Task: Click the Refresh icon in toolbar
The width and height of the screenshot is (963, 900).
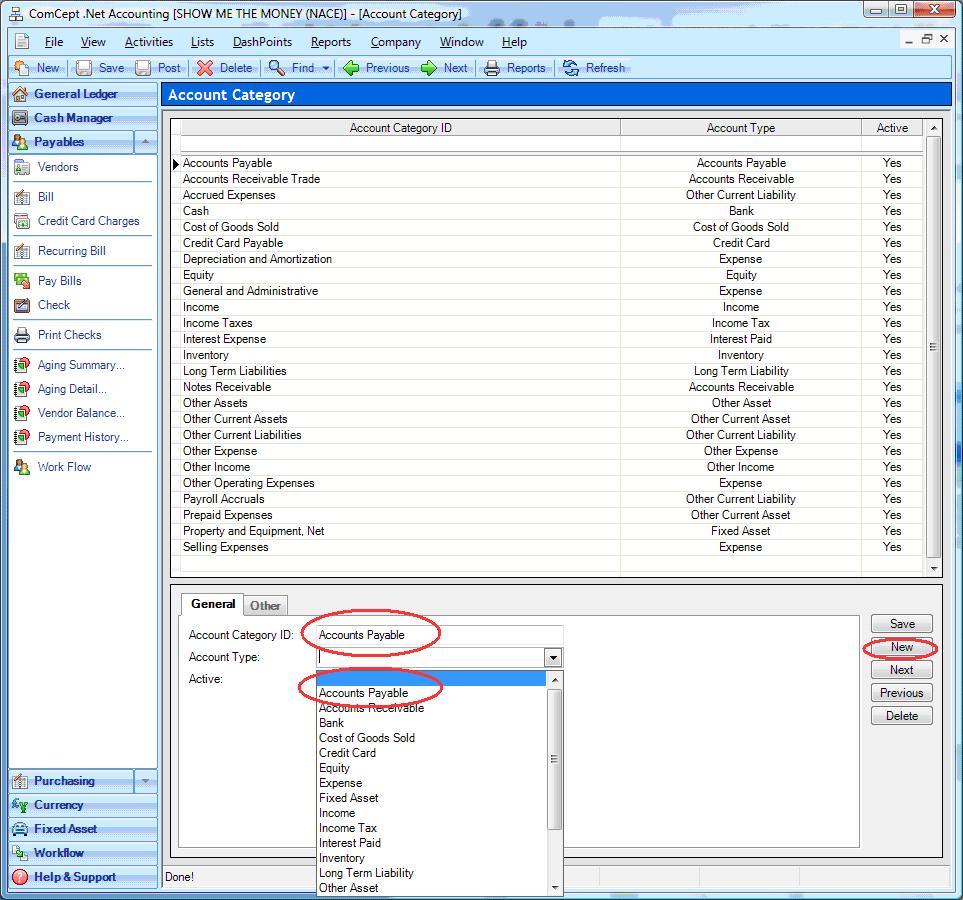Action: [571, 68]
